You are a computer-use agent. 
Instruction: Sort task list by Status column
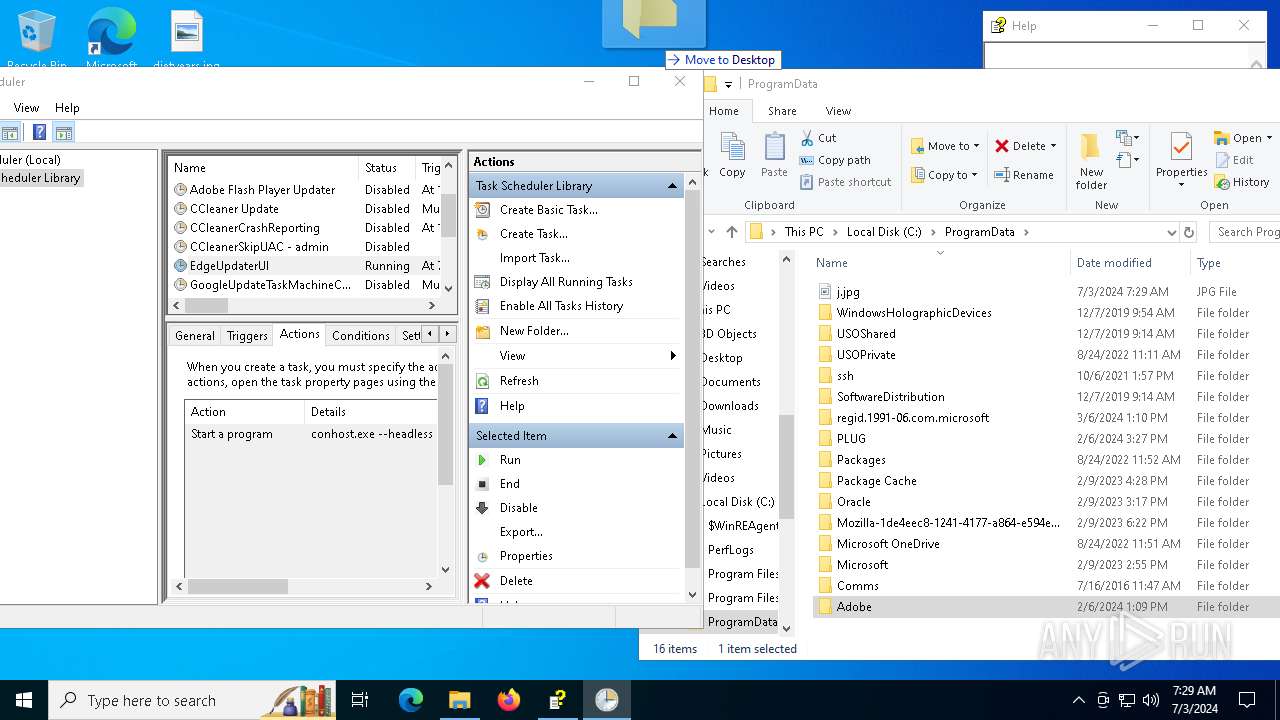click(x=387, y=168)
